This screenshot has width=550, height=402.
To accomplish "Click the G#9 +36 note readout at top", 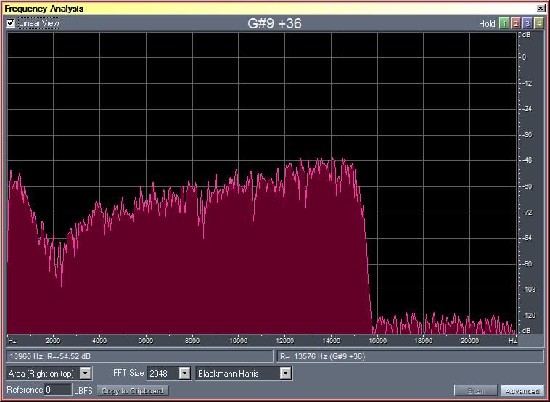I will (274, 24).
